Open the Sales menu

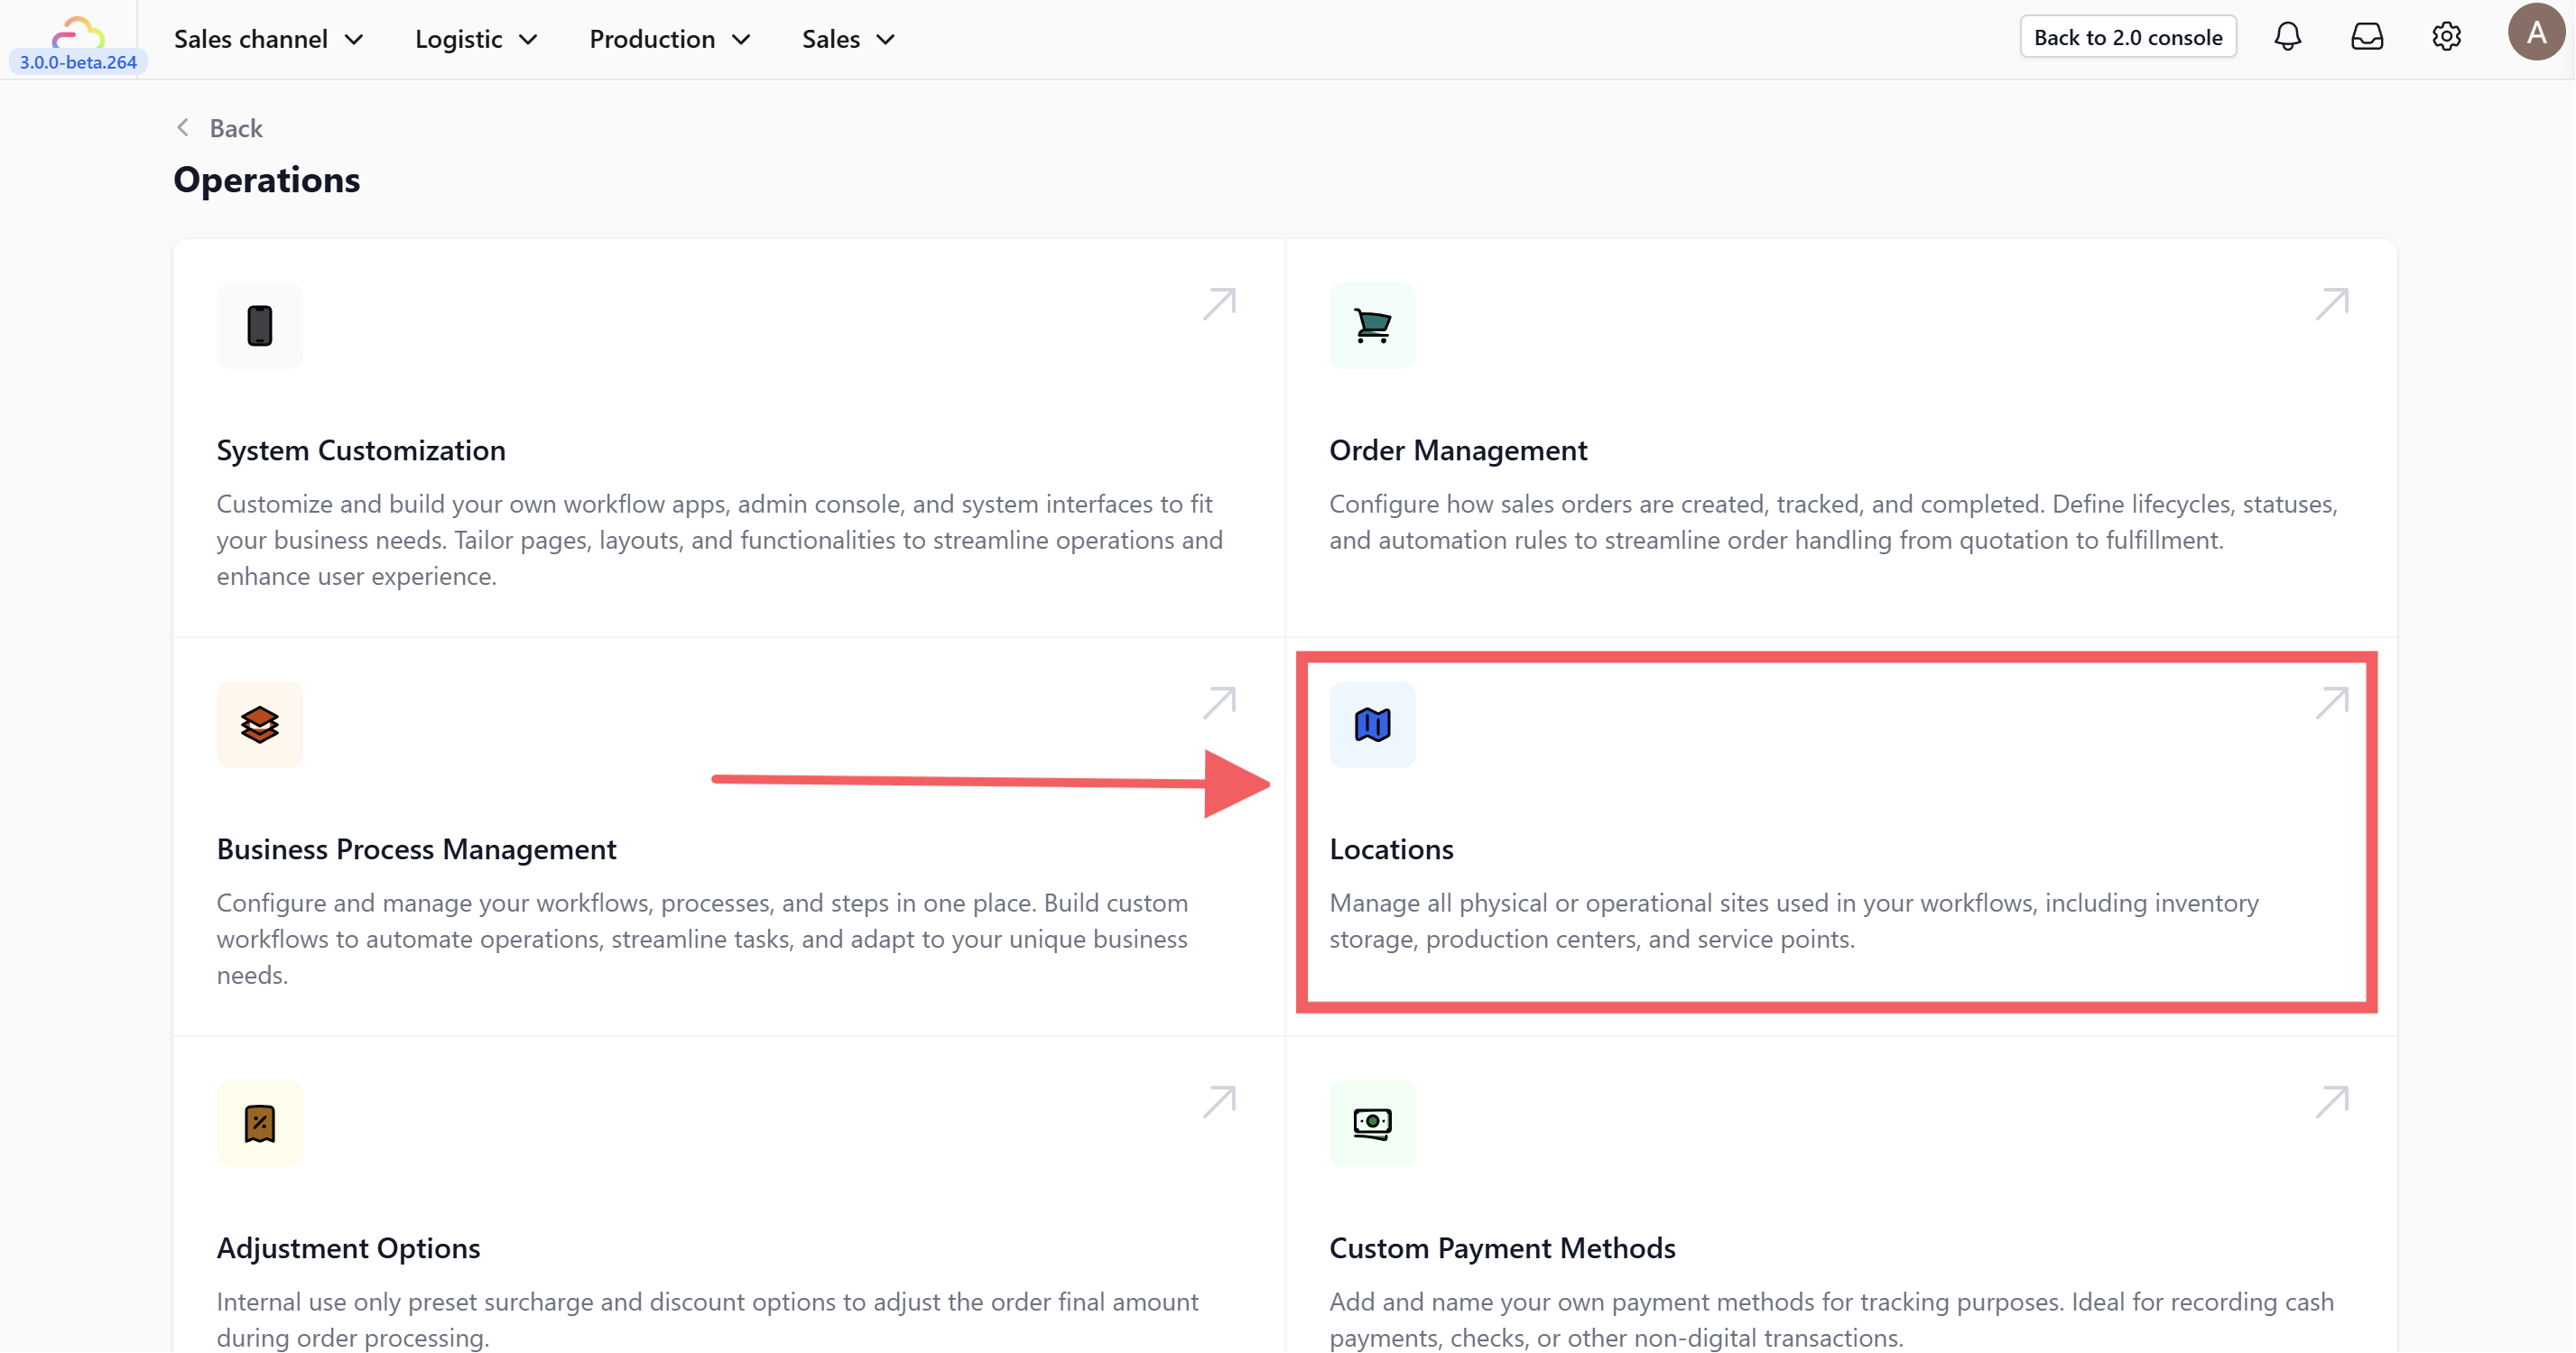click(847, 39)
